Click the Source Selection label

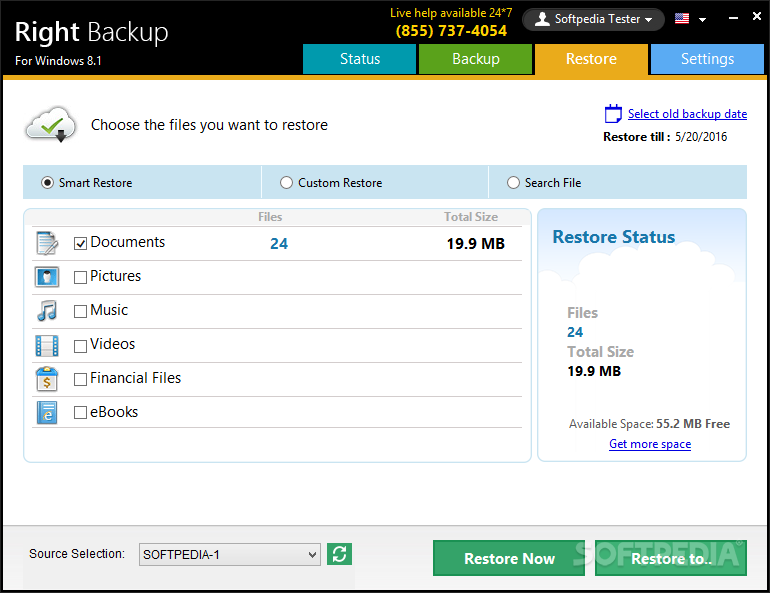coord(77,554)
